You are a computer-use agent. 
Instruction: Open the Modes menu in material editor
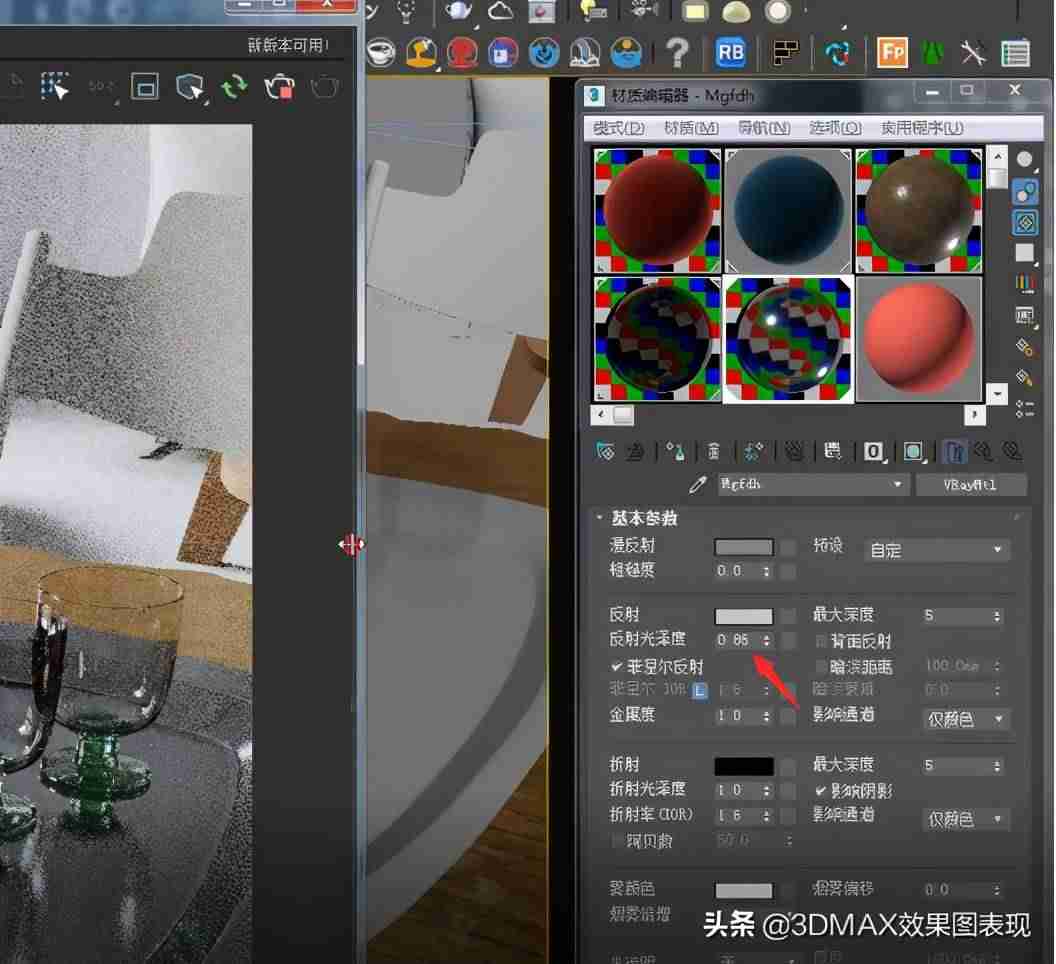[x=618, y=128]
